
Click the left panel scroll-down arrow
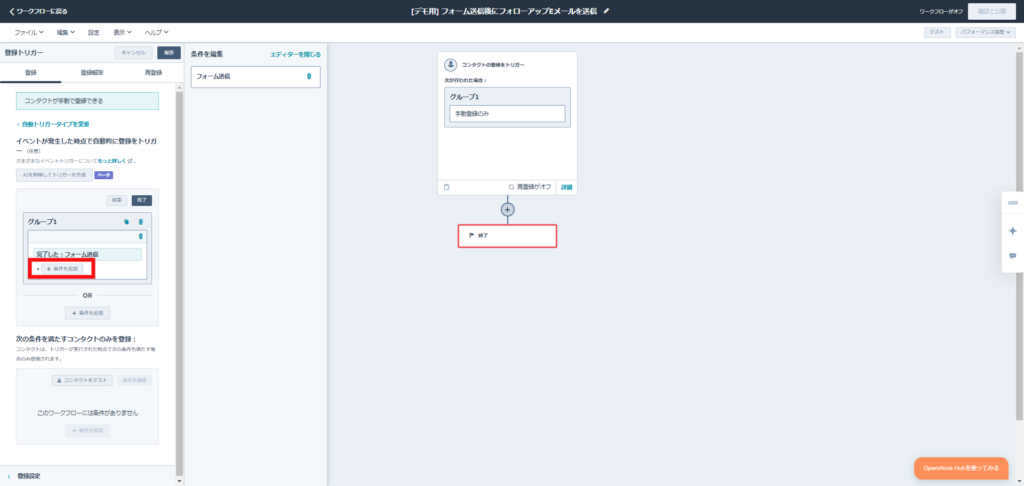(180, 481)
